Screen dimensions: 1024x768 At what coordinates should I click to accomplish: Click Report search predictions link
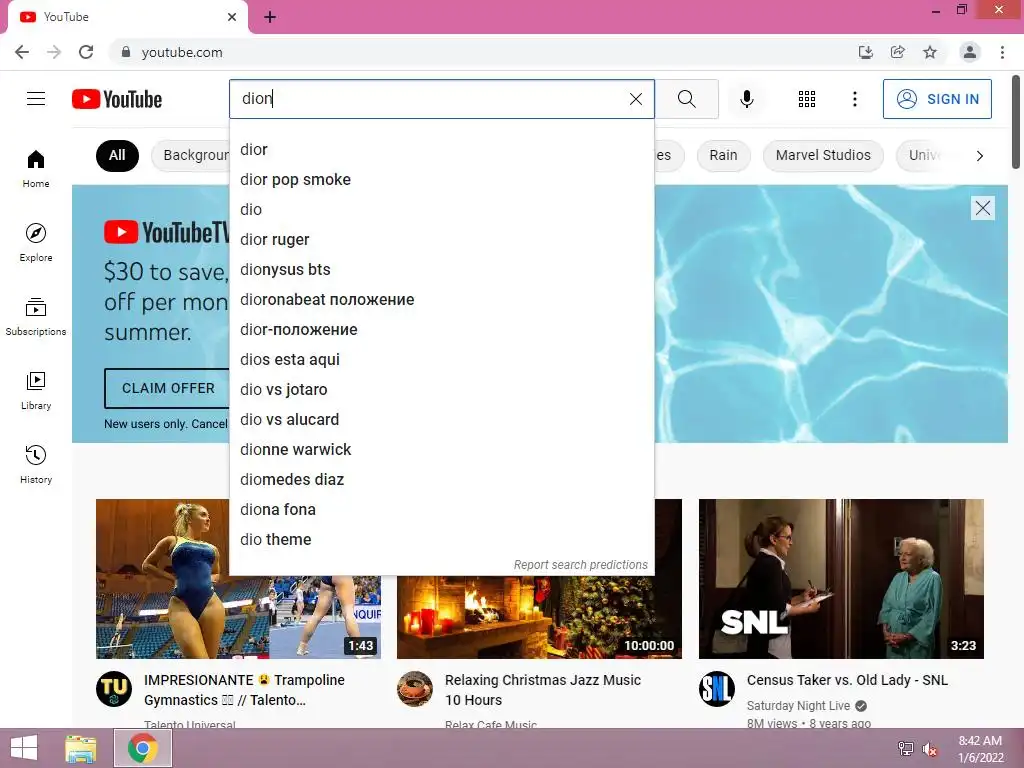[x=581, y=564]
